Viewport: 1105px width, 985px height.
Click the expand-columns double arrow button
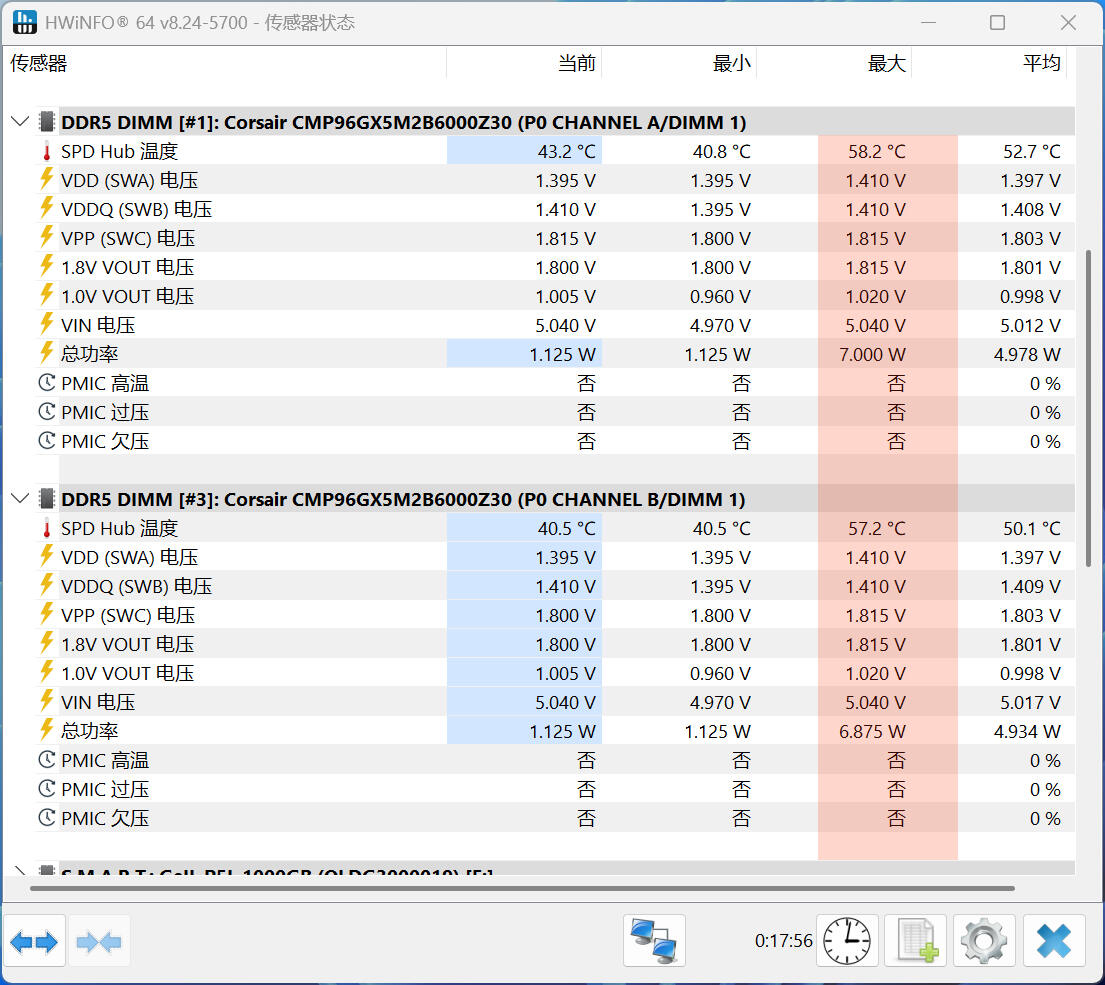point(34,941)
